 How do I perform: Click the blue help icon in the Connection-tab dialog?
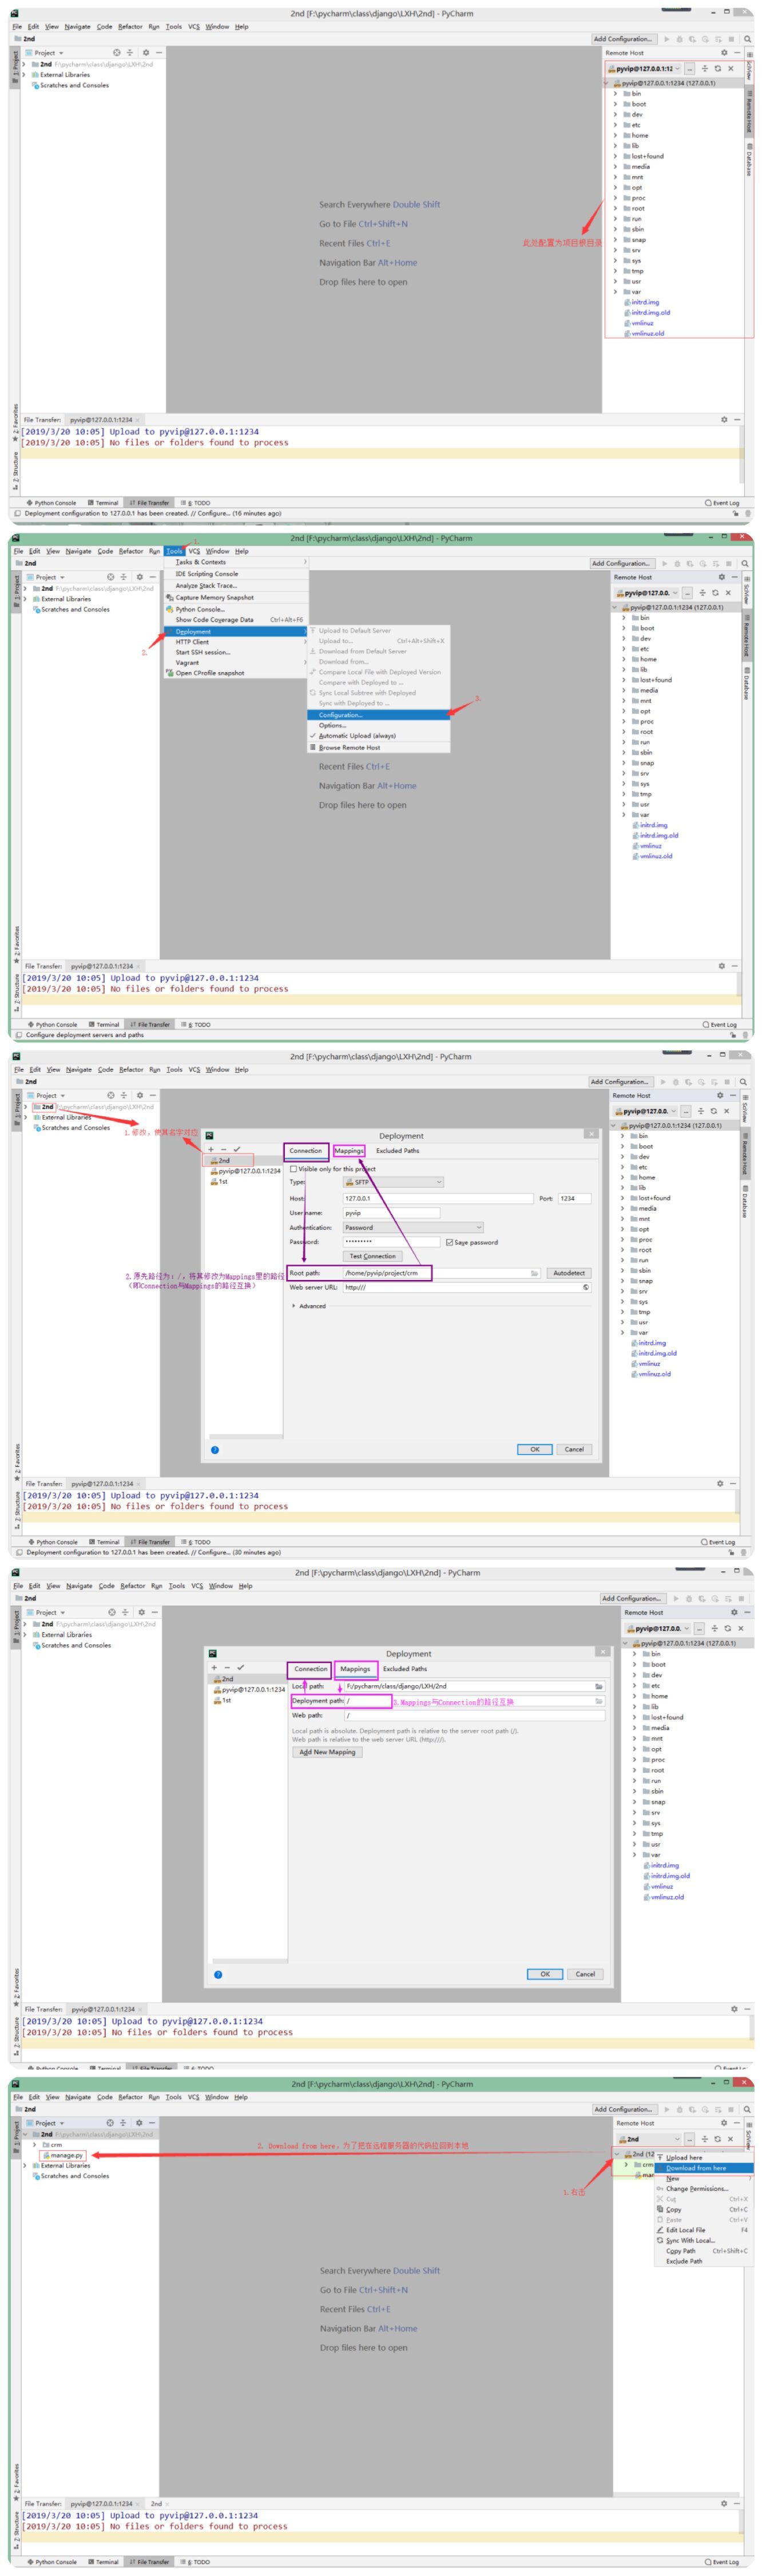[x=215, y=1449]
